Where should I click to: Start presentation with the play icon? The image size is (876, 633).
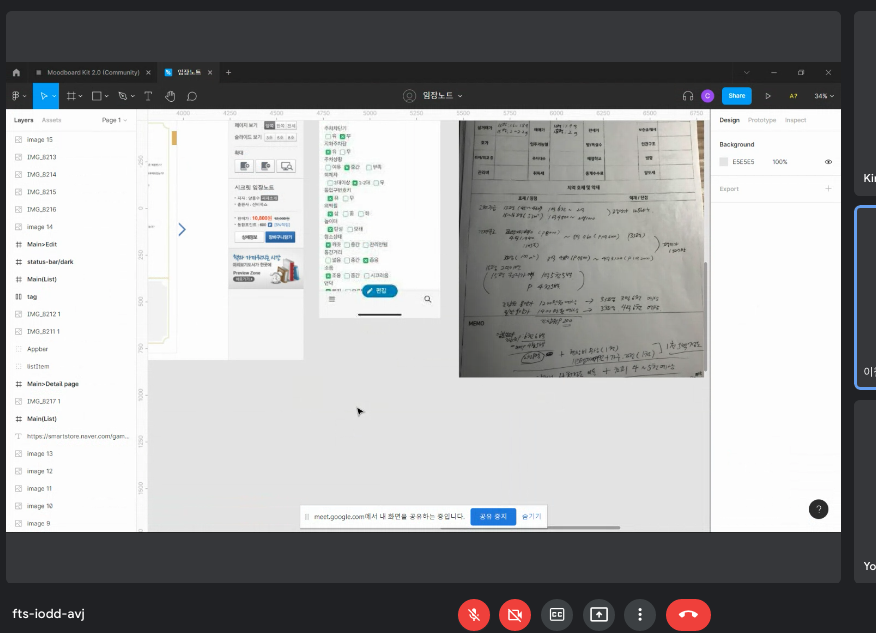(x=768, y=96)
